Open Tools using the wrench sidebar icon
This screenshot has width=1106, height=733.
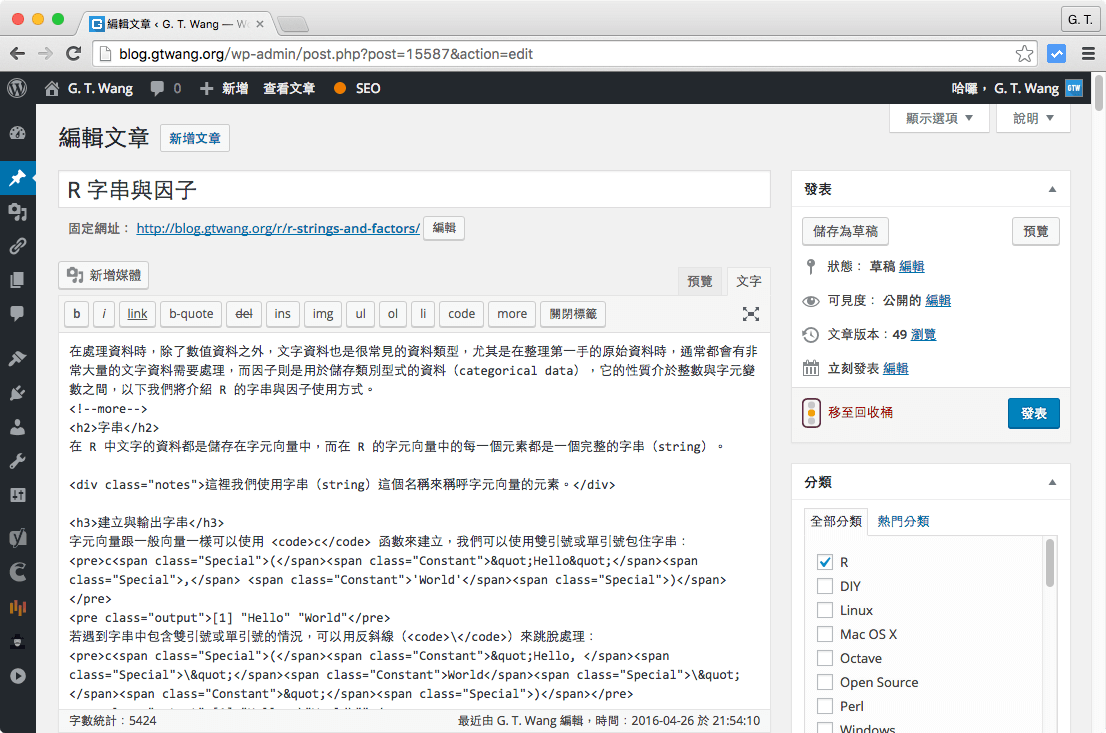pyautogui.click(x=17, y=462)
